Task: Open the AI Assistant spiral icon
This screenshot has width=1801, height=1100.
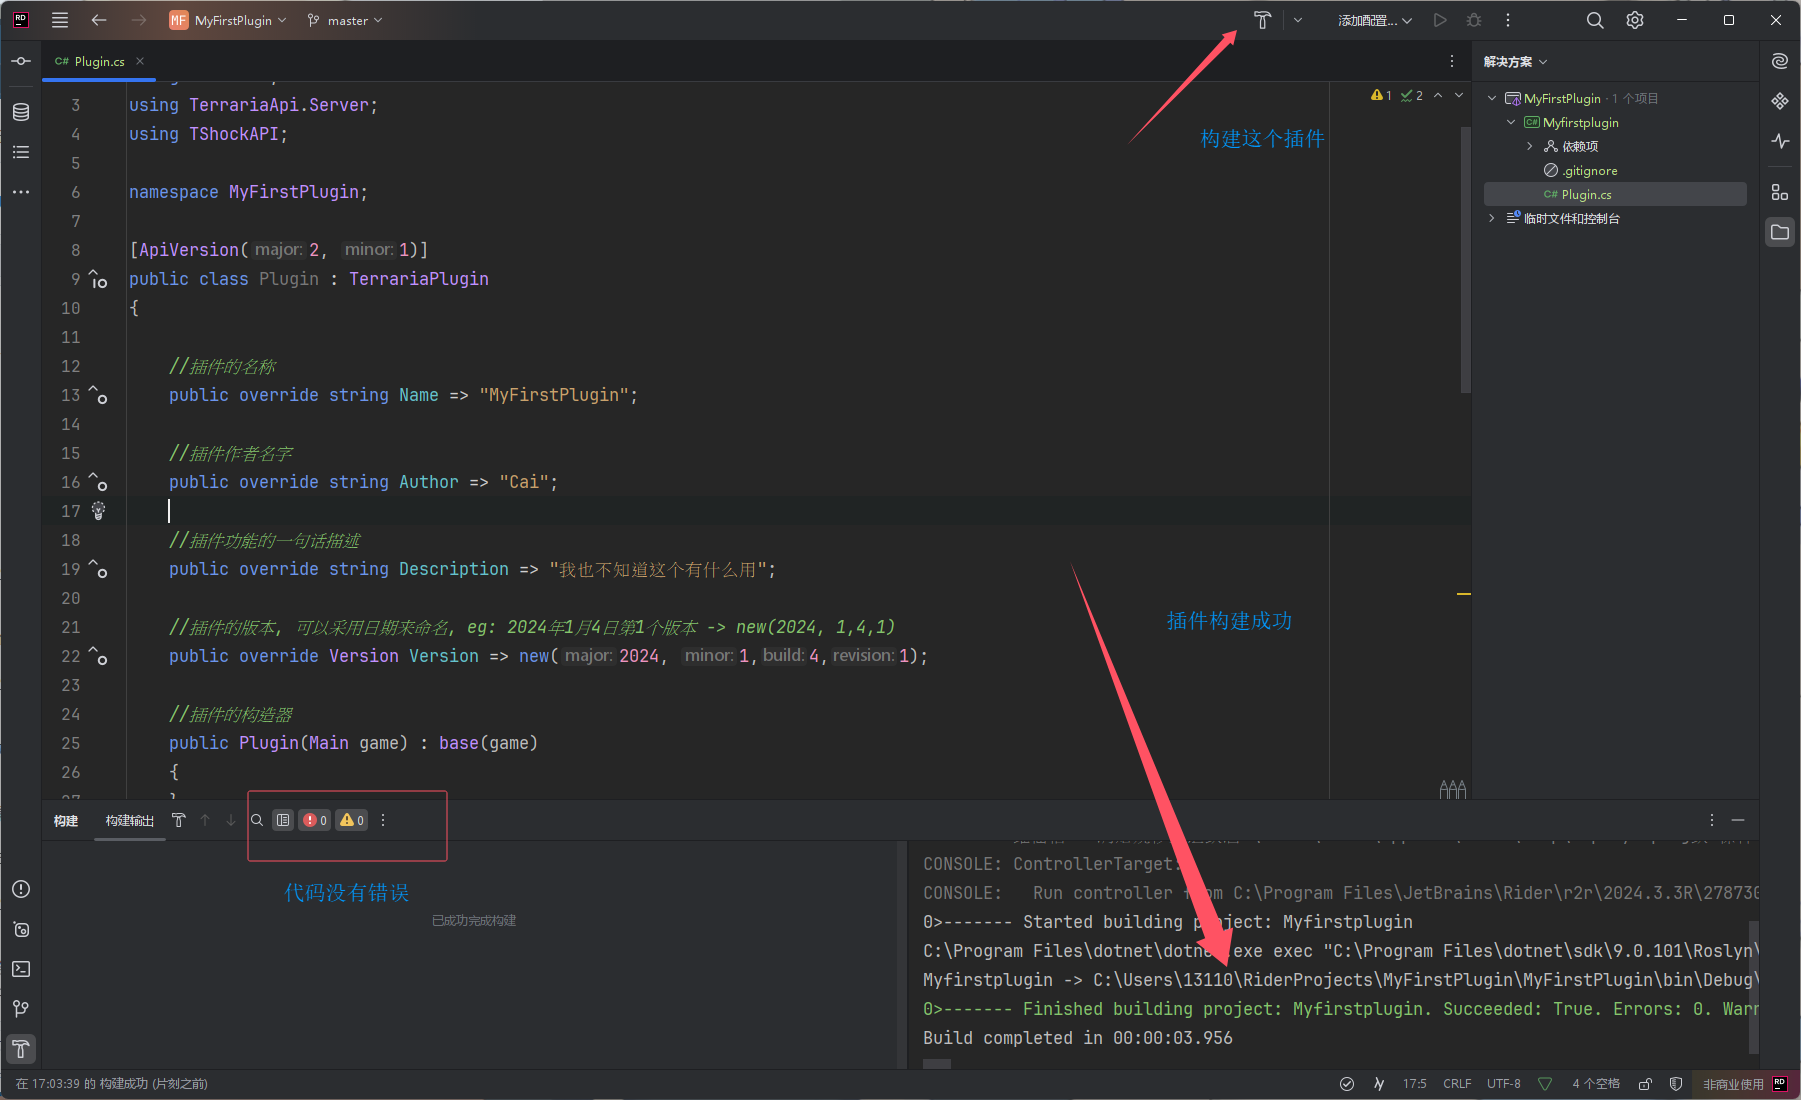Action: tap(1780, 61)
